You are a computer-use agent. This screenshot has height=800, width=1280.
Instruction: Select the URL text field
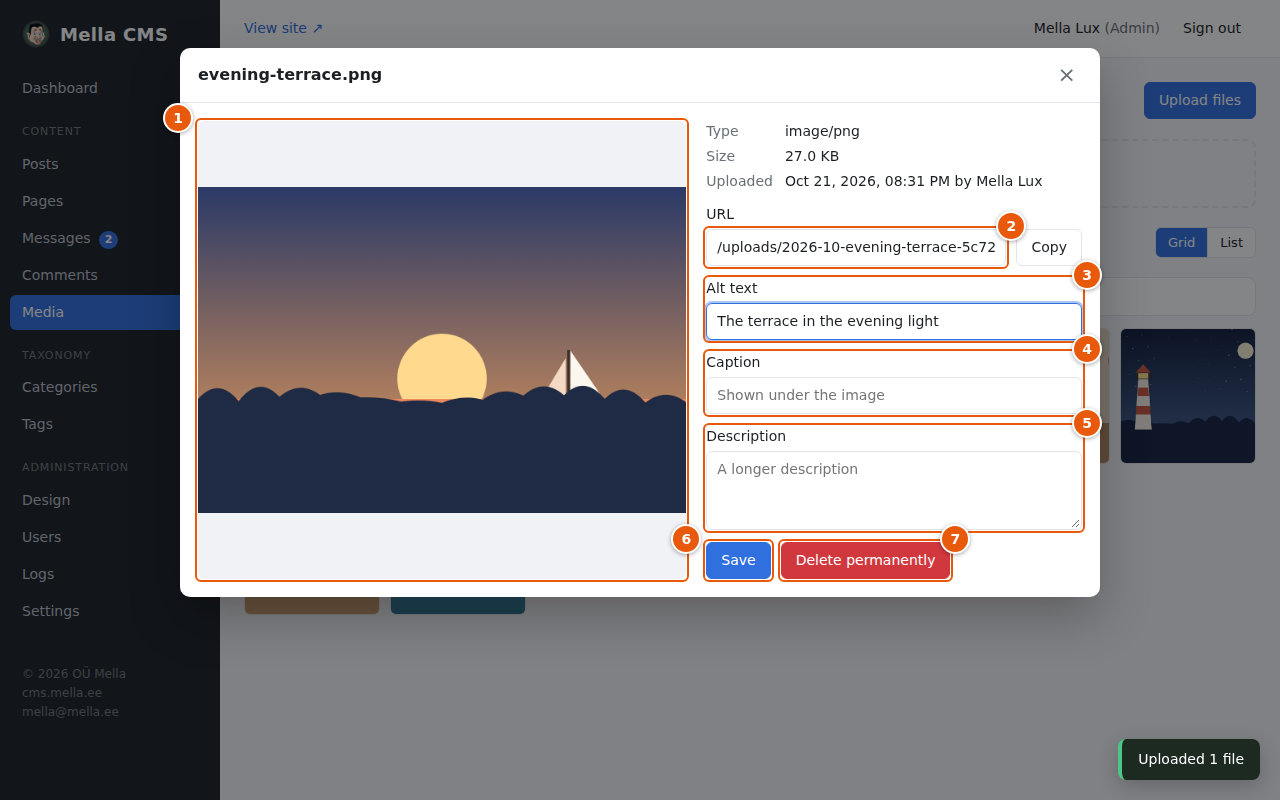[x=856, y=247]
